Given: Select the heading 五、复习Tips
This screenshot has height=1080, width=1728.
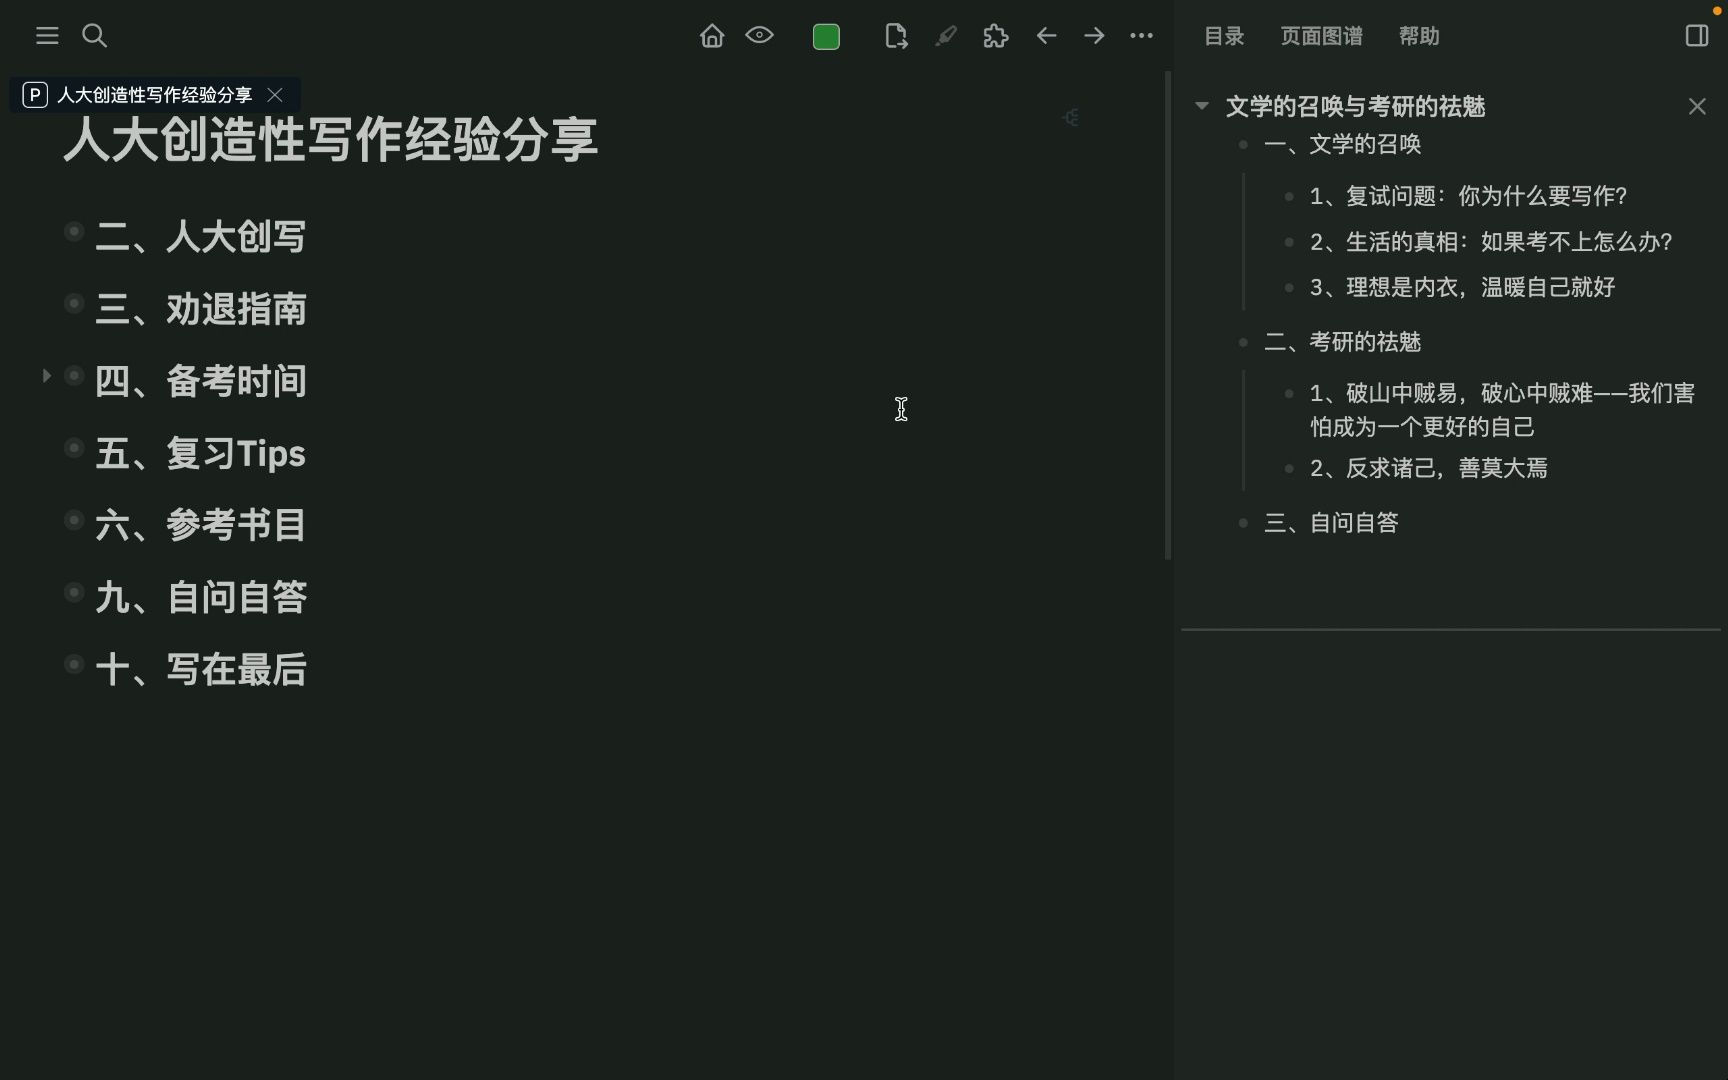Looking at the screenshot, I should tap(201, 454).
